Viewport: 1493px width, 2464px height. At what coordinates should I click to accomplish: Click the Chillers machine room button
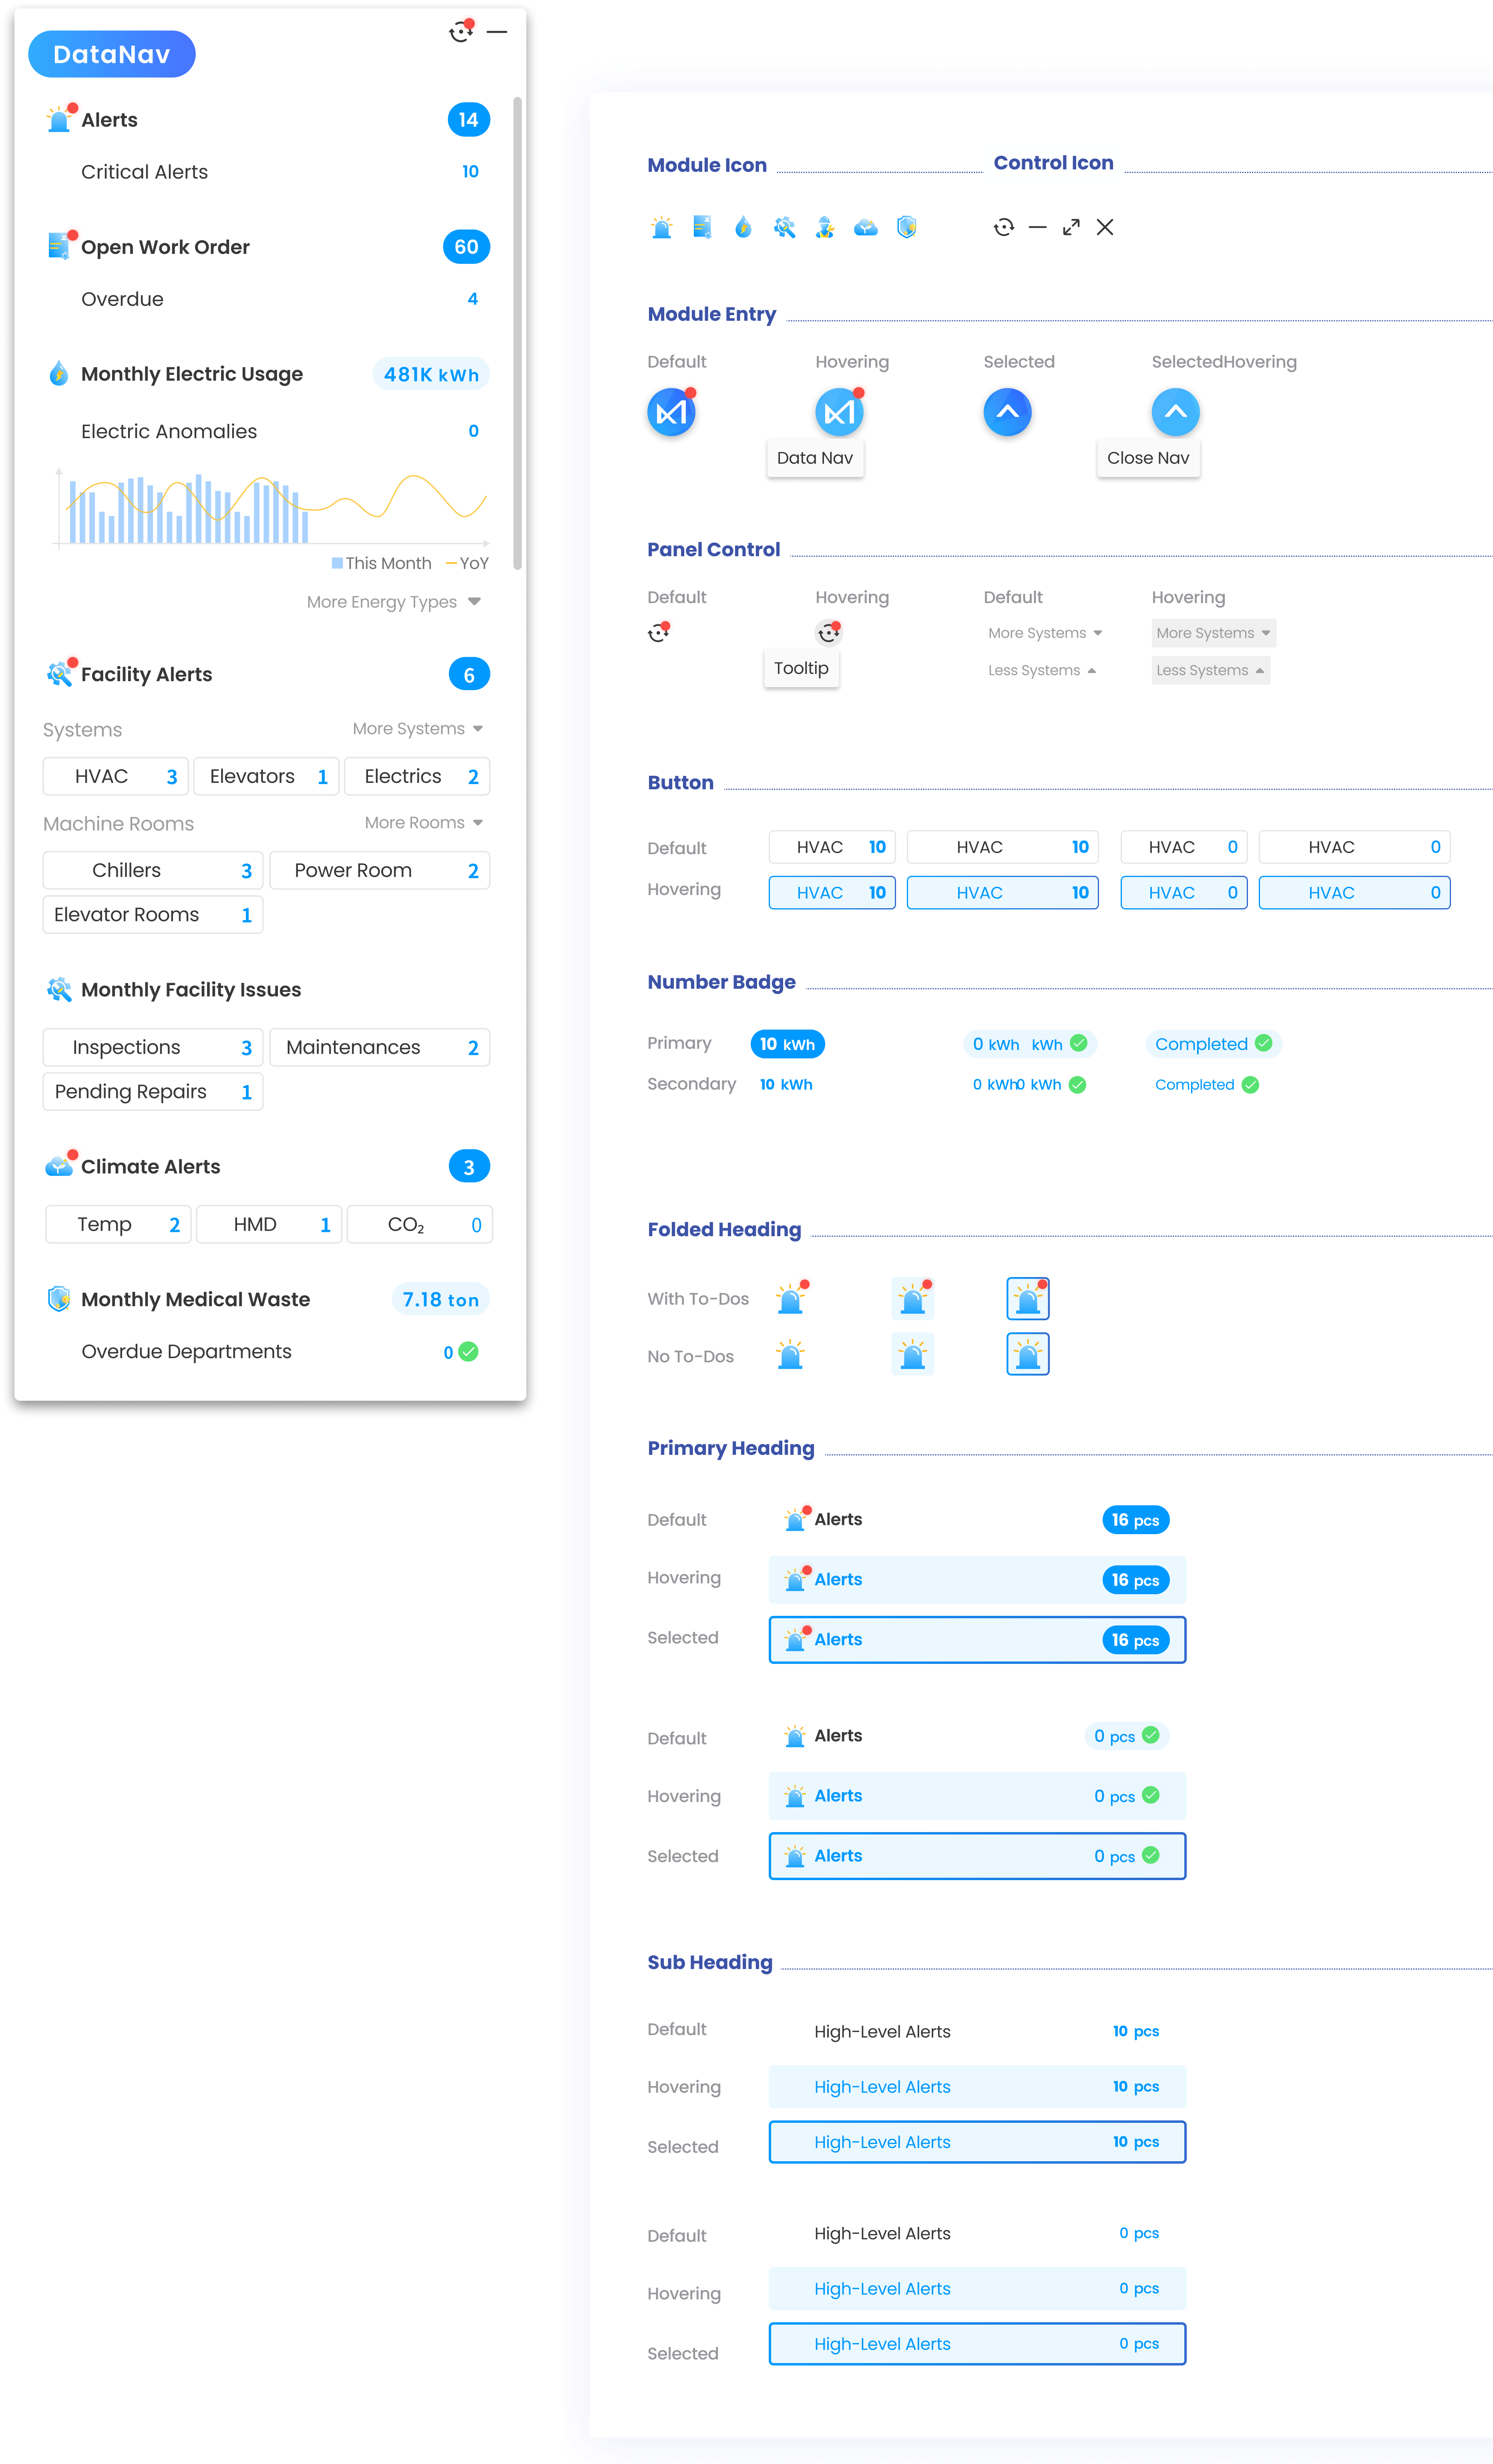[x=153, y=870]
